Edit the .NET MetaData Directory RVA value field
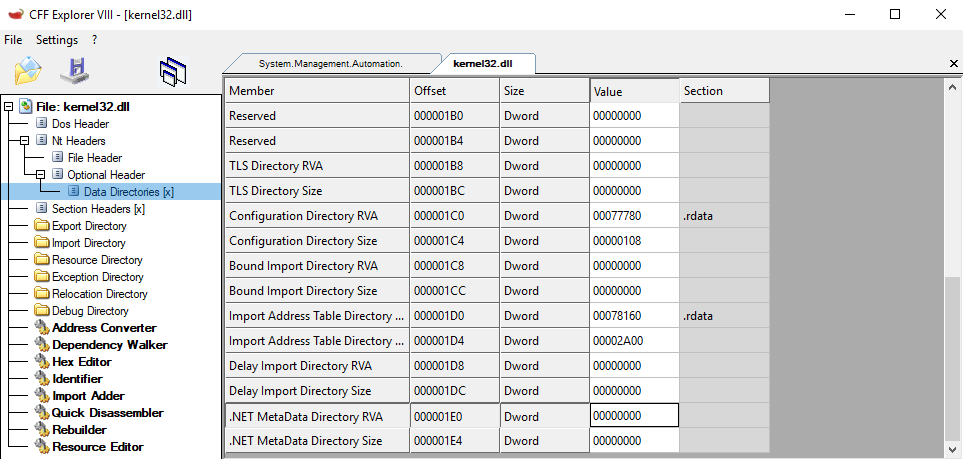 click(634, 415)
